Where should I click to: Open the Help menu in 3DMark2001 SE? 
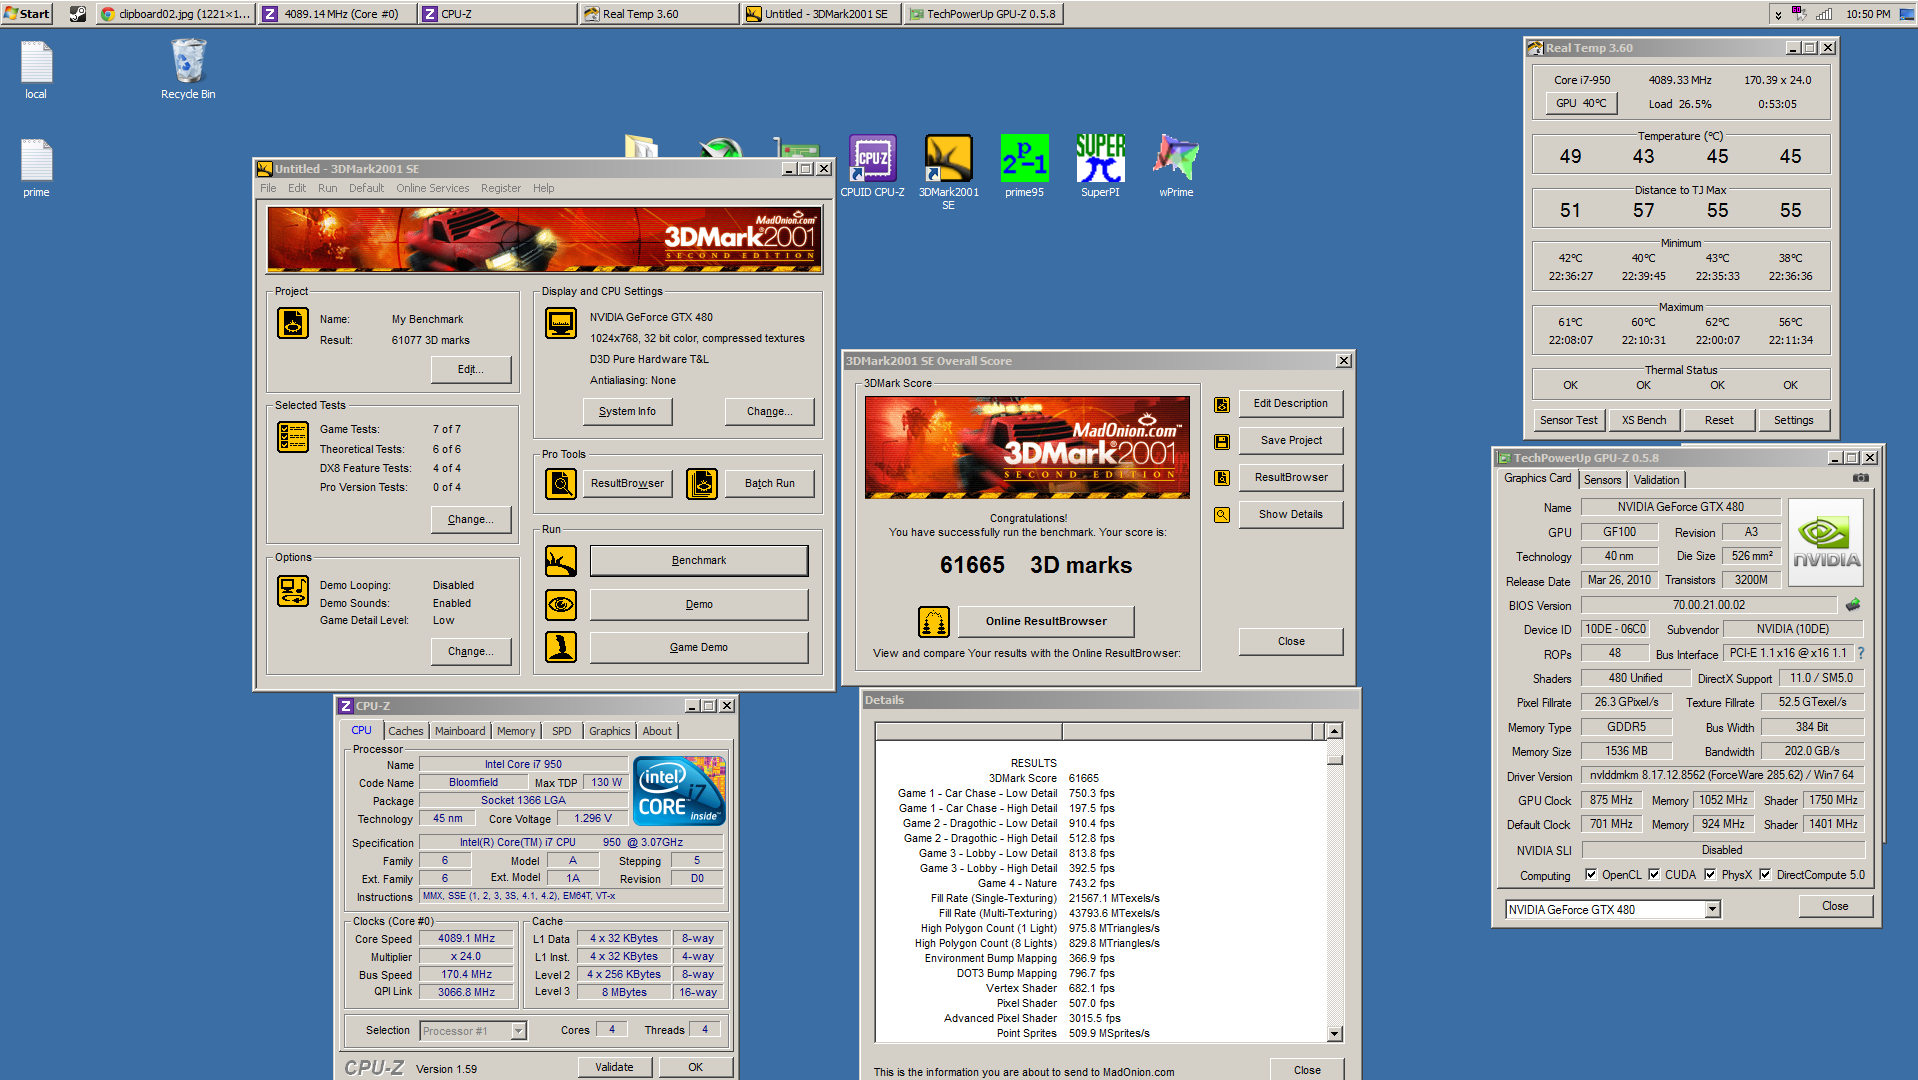[x=543, y=188]
